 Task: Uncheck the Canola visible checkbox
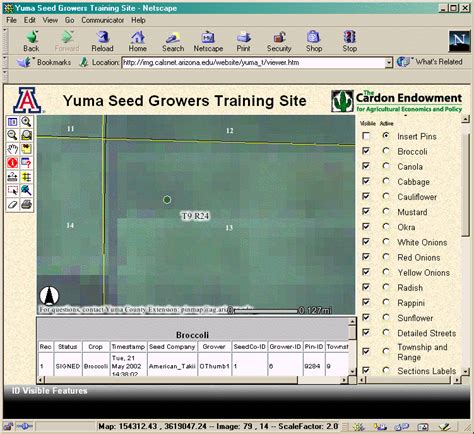(x=366, y=166)
